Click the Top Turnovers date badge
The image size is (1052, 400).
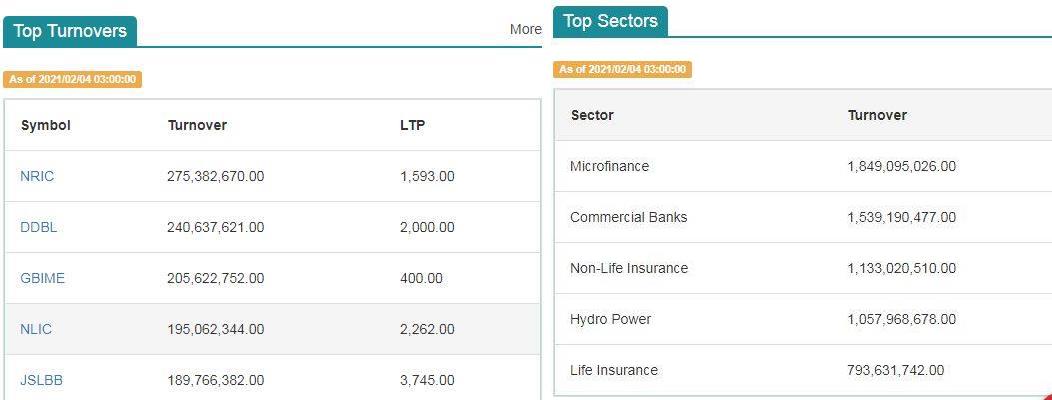(x=72, y=79)
